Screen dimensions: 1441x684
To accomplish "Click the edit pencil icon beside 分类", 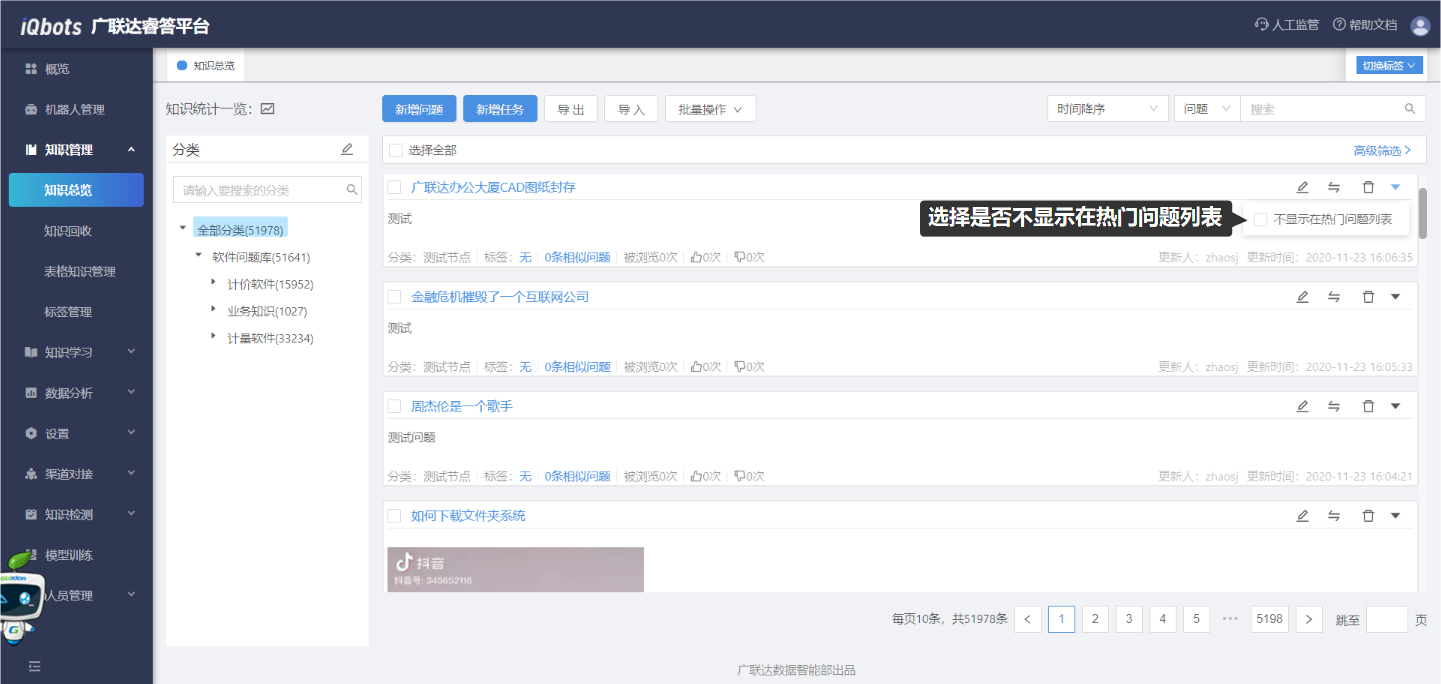I will [347, 149].
